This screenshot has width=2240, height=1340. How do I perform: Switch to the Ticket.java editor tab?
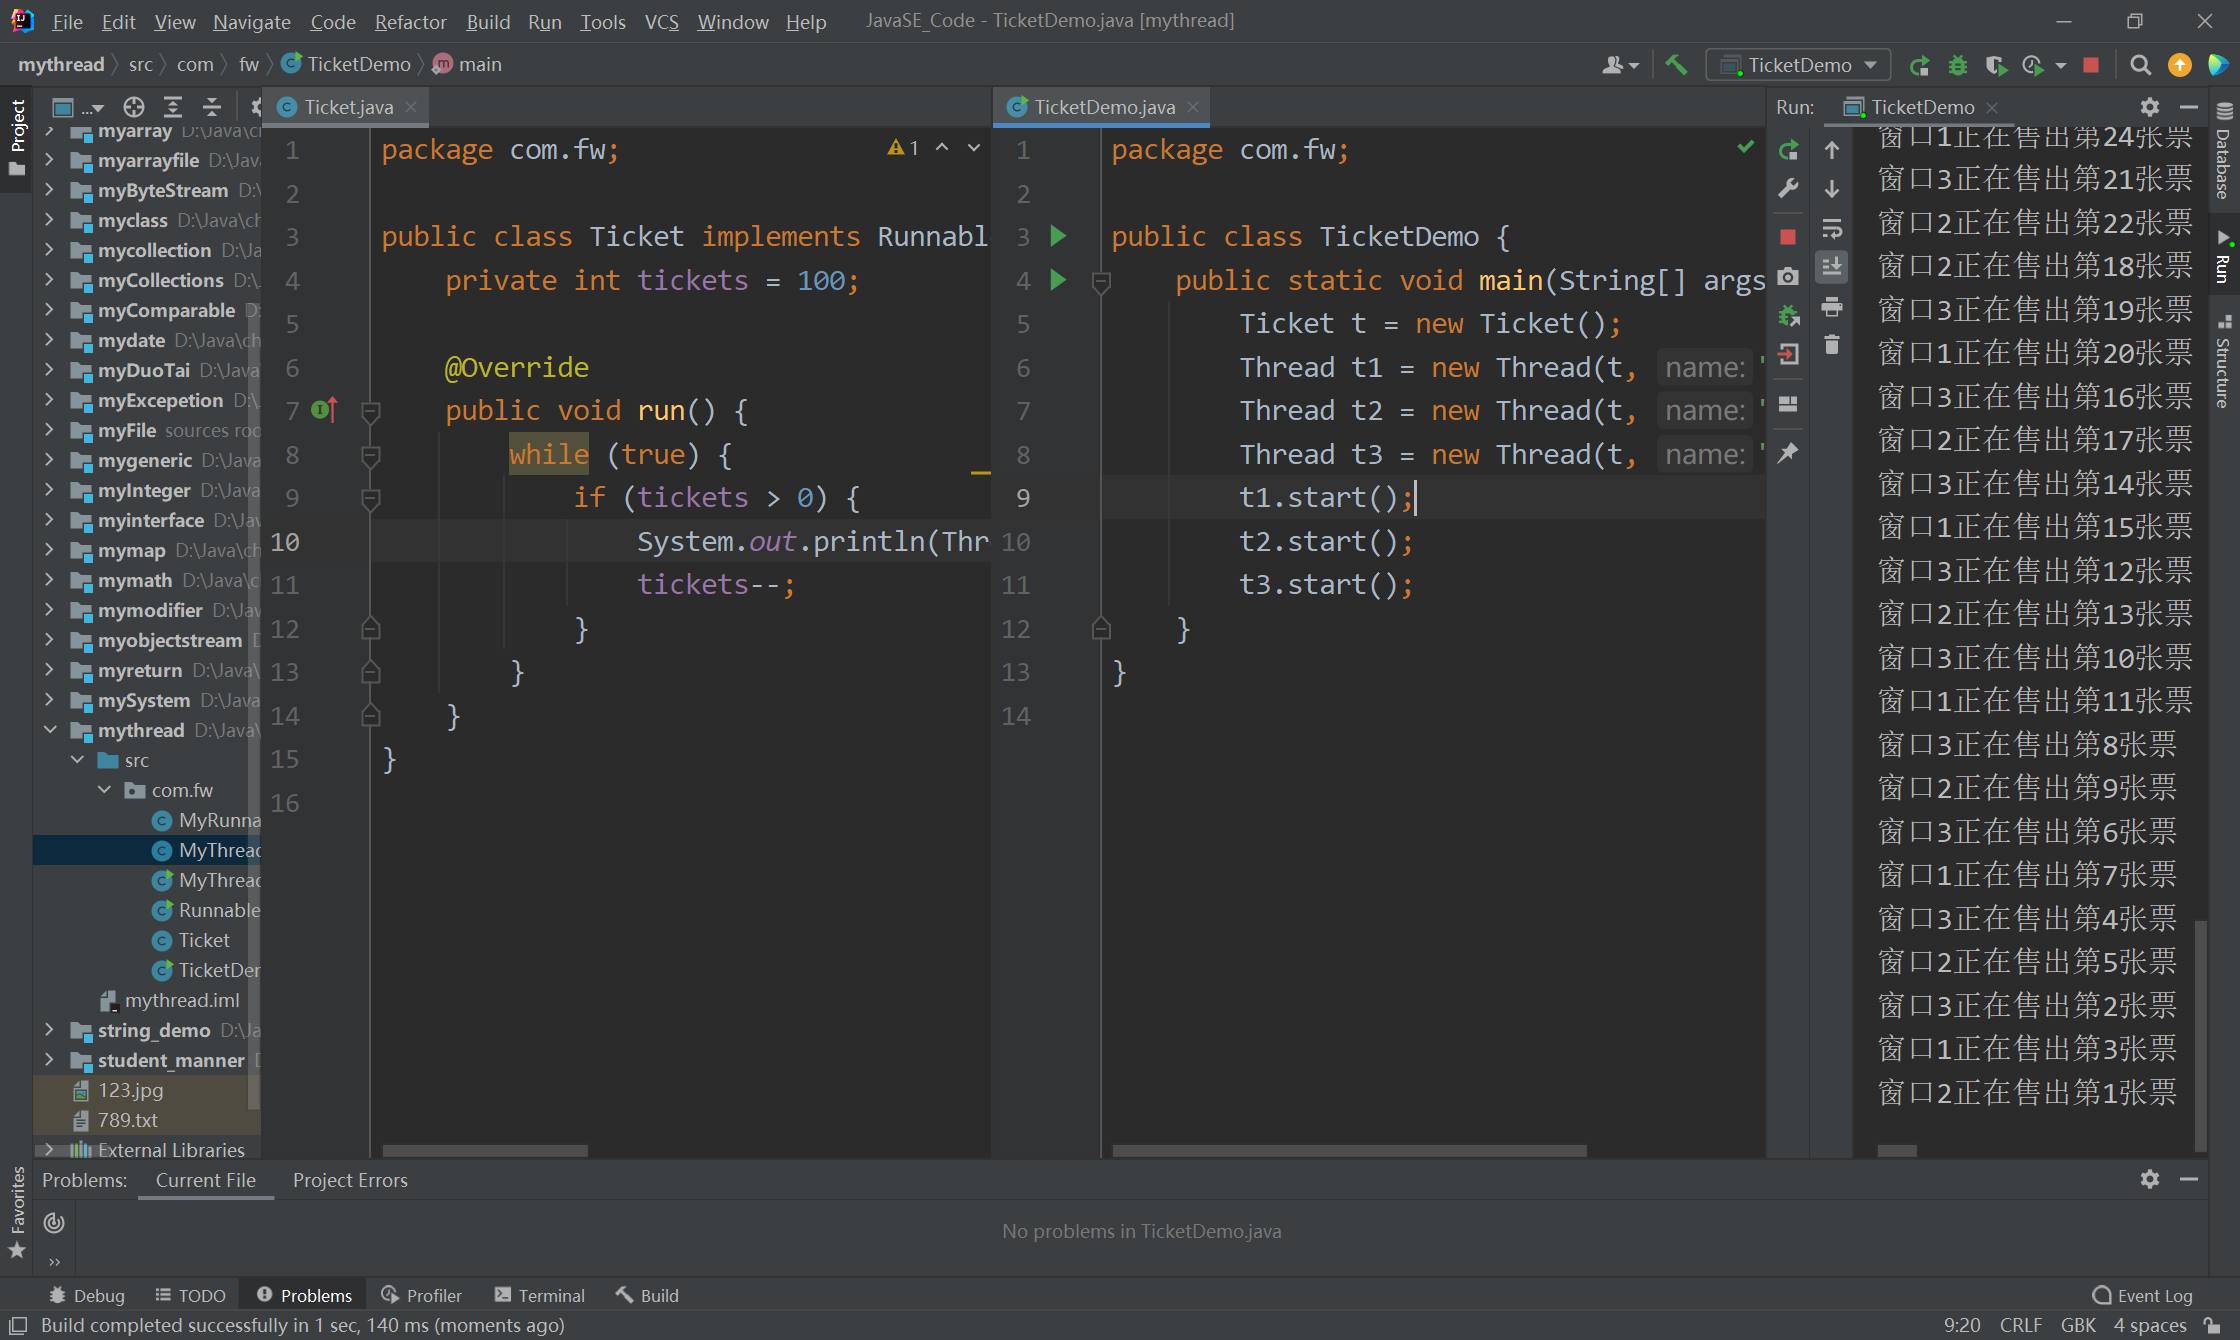click(347, 107)
